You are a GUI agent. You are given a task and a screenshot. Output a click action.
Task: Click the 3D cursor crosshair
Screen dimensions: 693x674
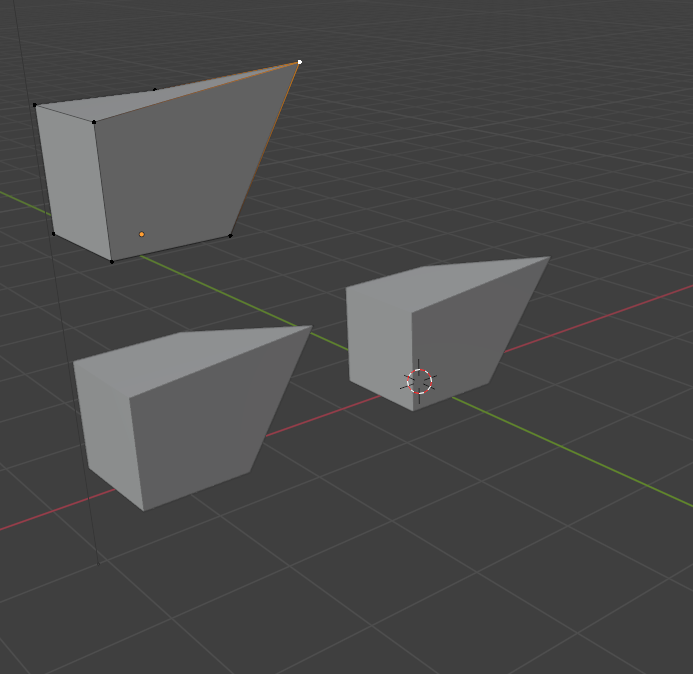419,381
